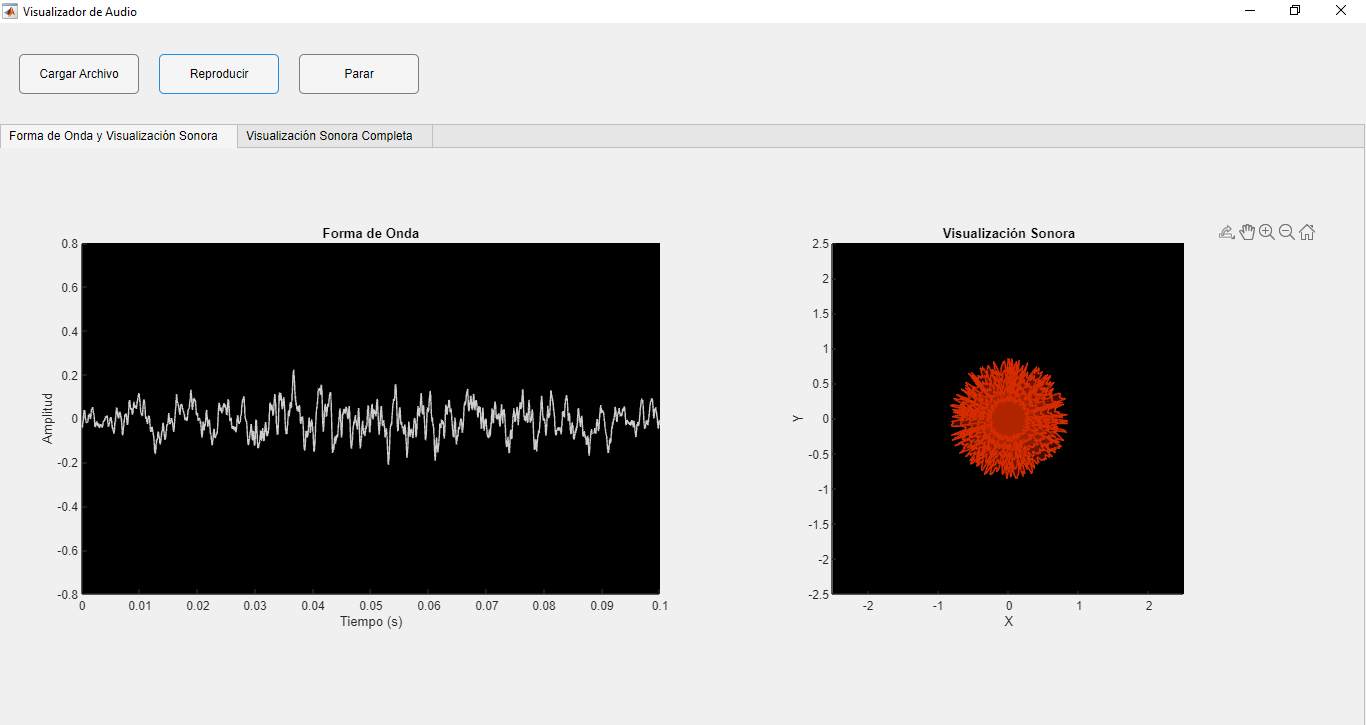Image resolution: width=1366 pixels, height=725 pixels.
Task: Click the Amplitud axis label
Action: [x=47, y=417]
